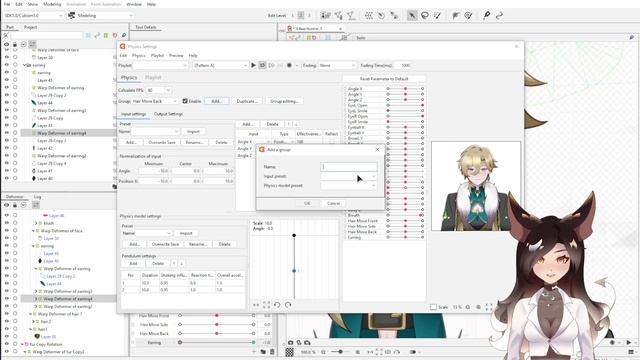Screen dimensions: 640x360
Task: Click the fit-to-view icon under pendulum view
Action: tap(267, 305)
